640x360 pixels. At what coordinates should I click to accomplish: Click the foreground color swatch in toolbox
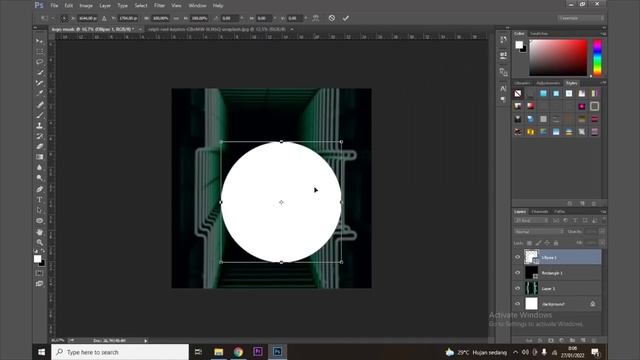click(37, 259)
